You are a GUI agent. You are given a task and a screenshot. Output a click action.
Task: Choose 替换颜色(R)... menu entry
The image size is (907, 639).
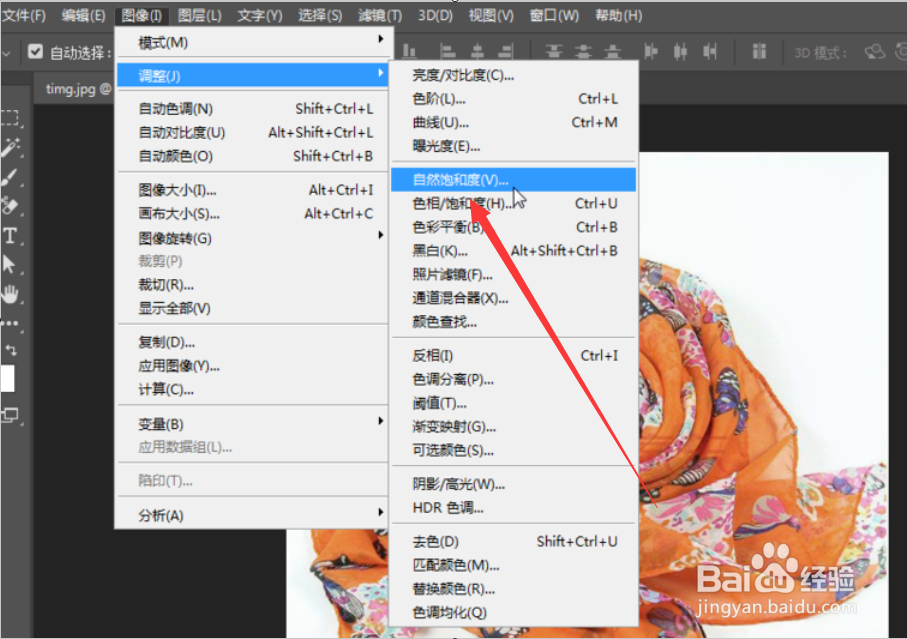pos(513,589)
